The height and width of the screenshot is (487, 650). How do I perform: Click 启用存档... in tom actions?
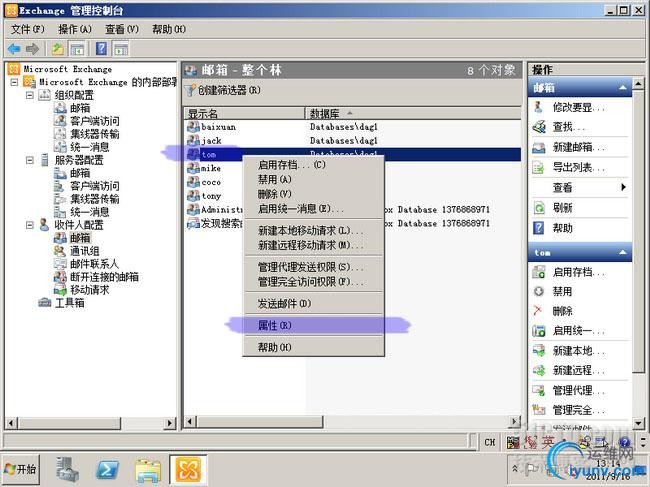pyautogui.click(x=578, y=272)
